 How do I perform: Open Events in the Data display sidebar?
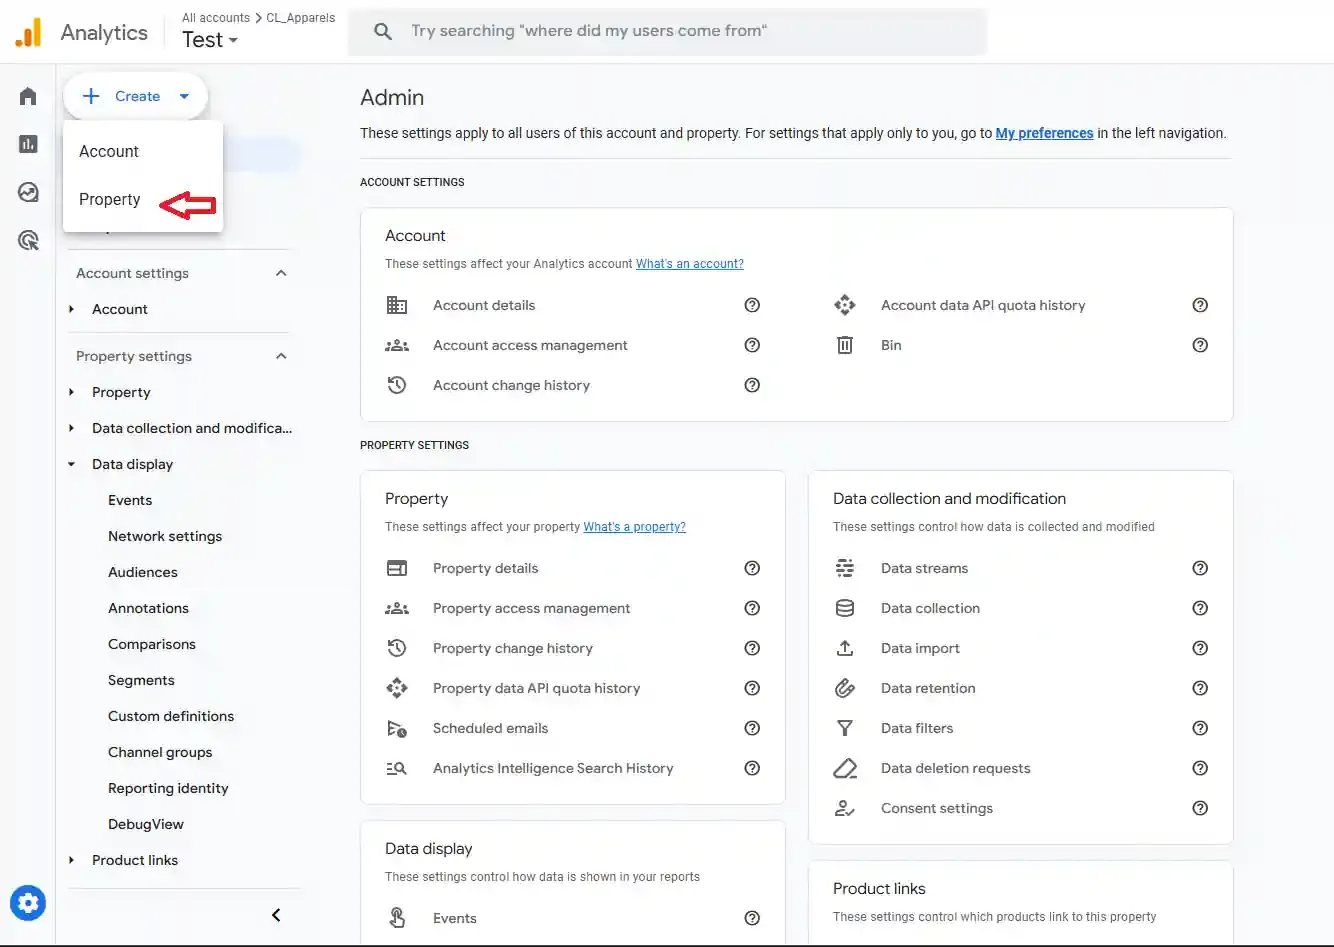click(x=130, y=500)
